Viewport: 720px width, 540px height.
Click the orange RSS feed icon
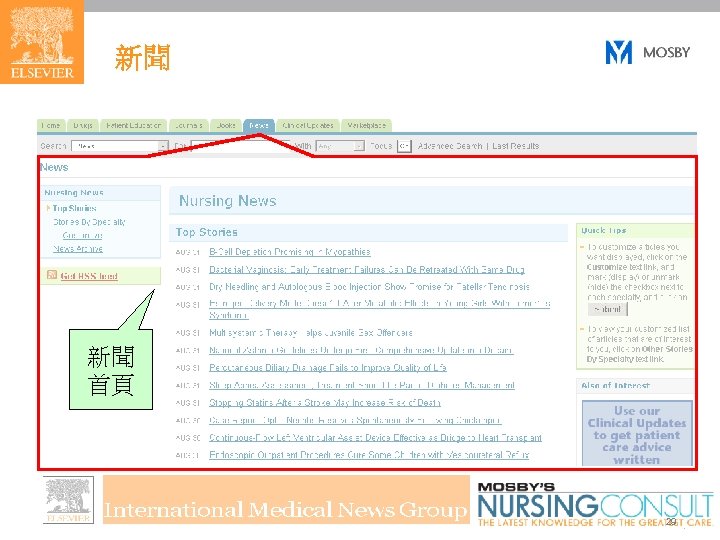click(51, 275)
